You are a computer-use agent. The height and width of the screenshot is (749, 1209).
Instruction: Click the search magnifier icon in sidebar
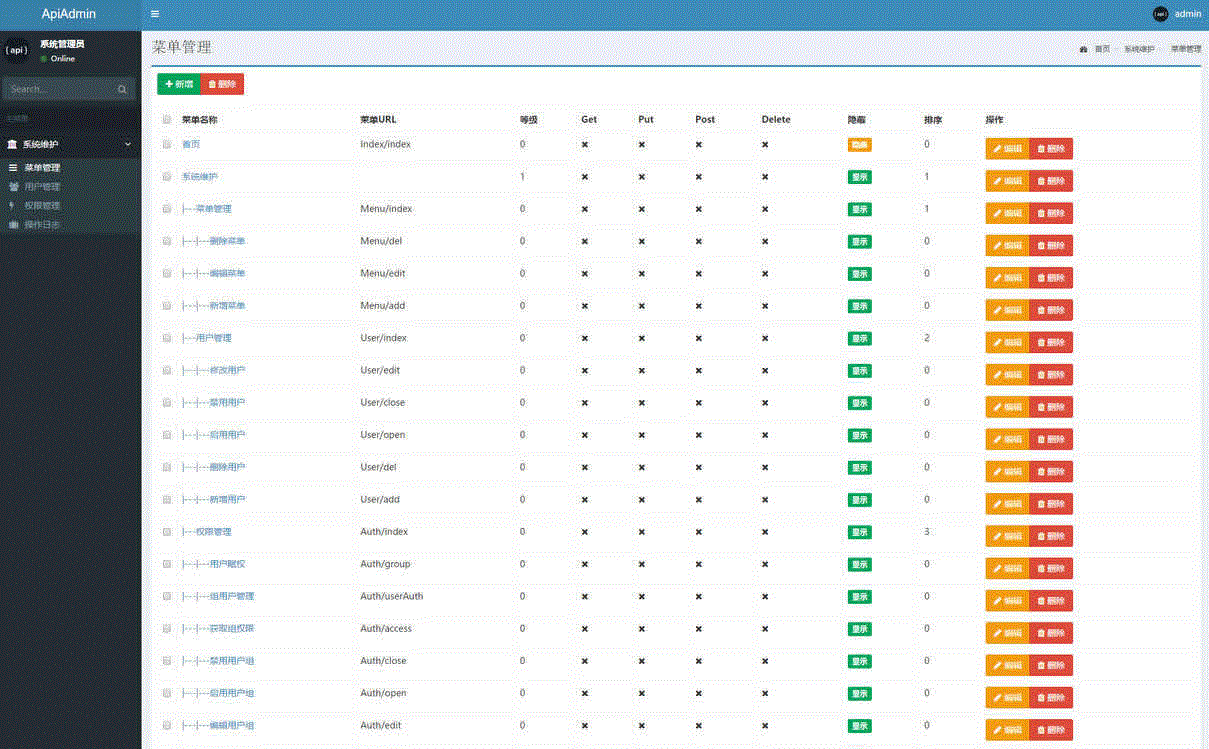(x=122, y=89)
